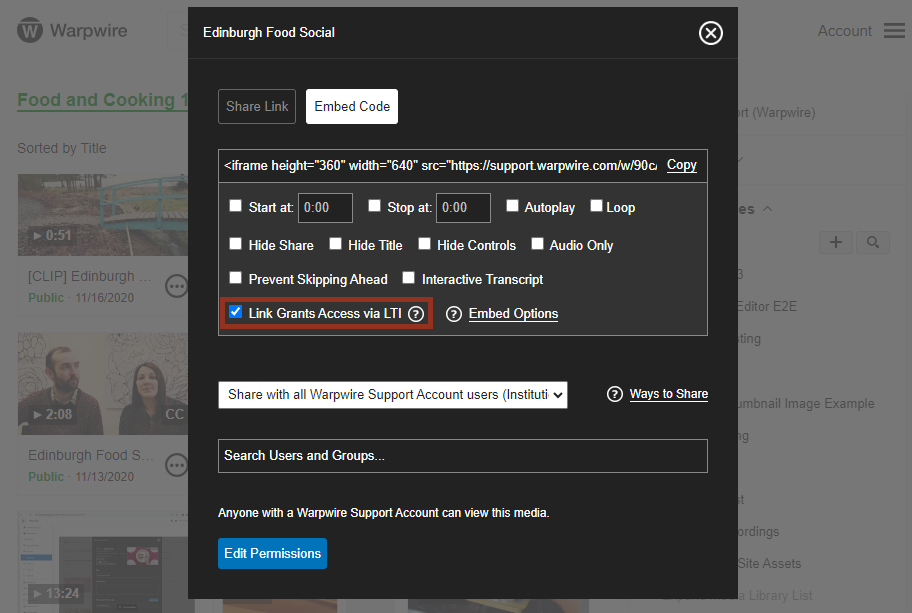This screenshot has width=912, height=613.
Task: Toggle the Autoplay checkbox
Action: [x=512, y=206]
